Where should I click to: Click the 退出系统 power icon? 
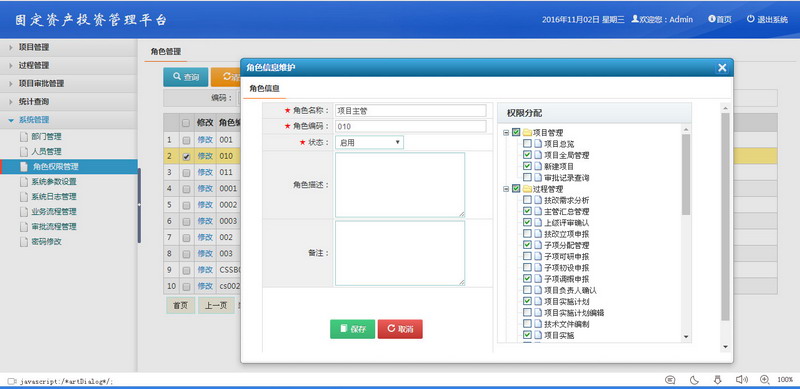[751, 19]
